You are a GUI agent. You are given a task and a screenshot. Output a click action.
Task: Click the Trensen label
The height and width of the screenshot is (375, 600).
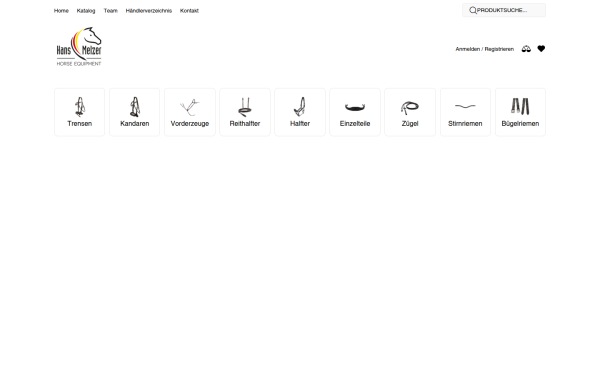[80, 124]
